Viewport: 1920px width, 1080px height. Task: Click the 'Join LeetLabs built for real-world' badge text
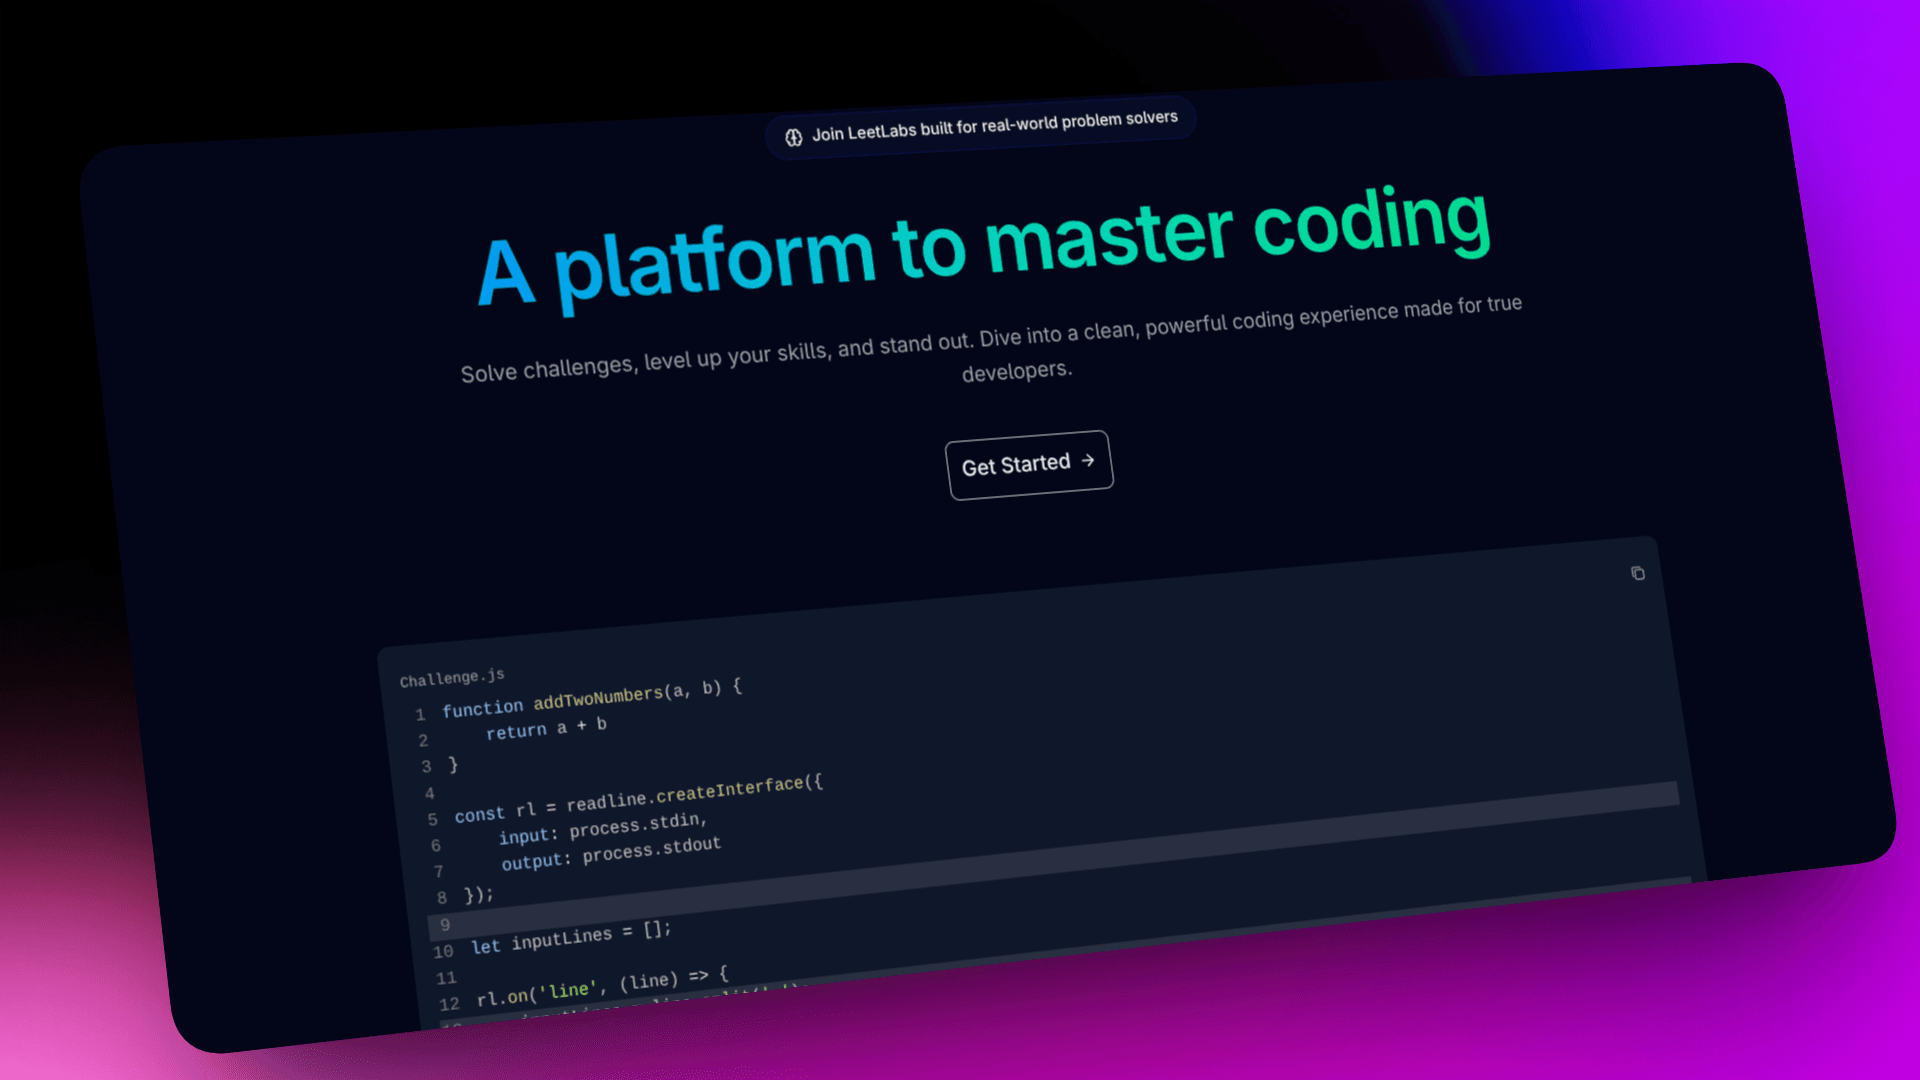coord(994,126)
